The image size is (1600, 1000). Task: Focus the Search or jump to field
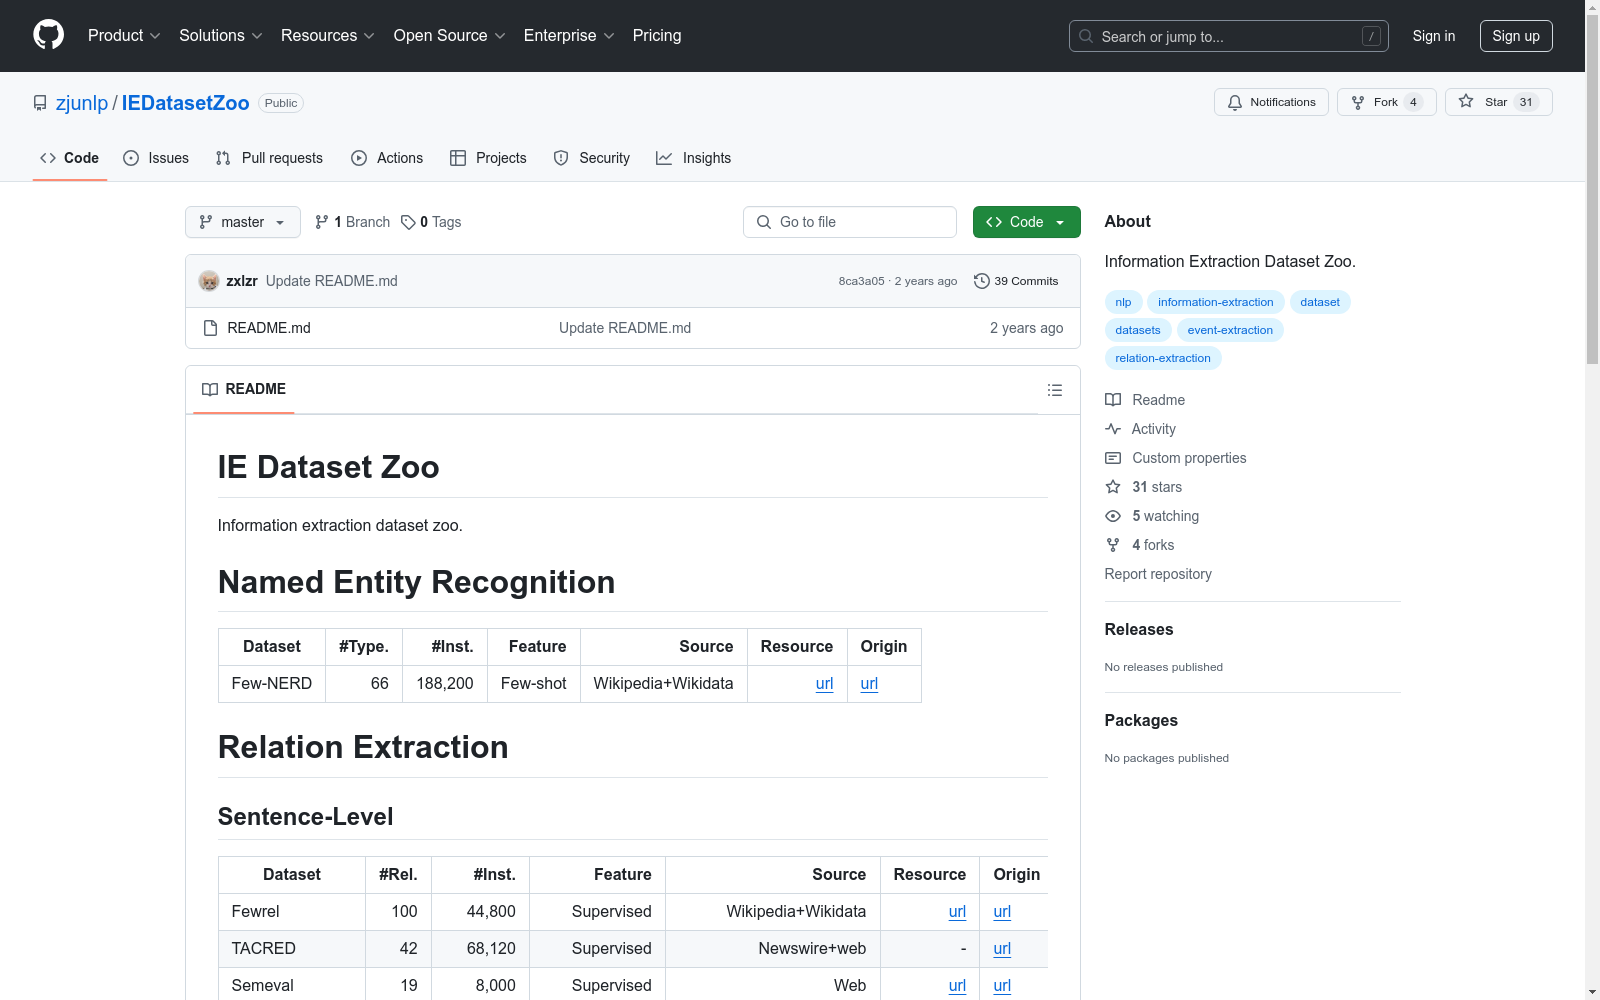click(1227, 36)
